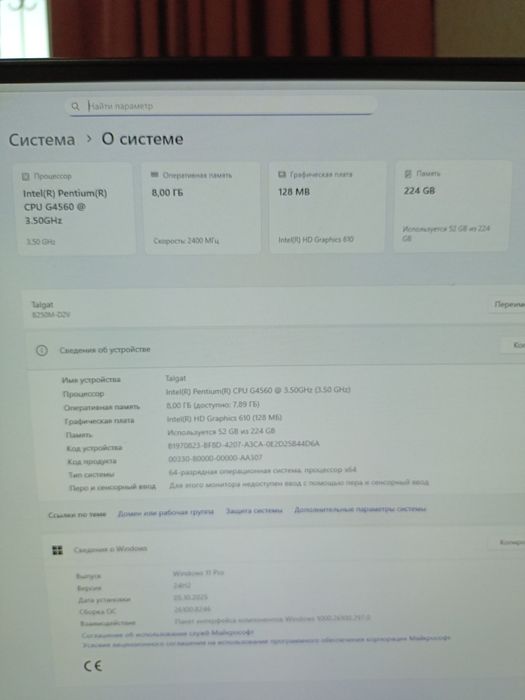The height and width of the screenshot is (700, 525).
Task: Open 'Домен или рабочая группа' link
Action: (166, 512)
